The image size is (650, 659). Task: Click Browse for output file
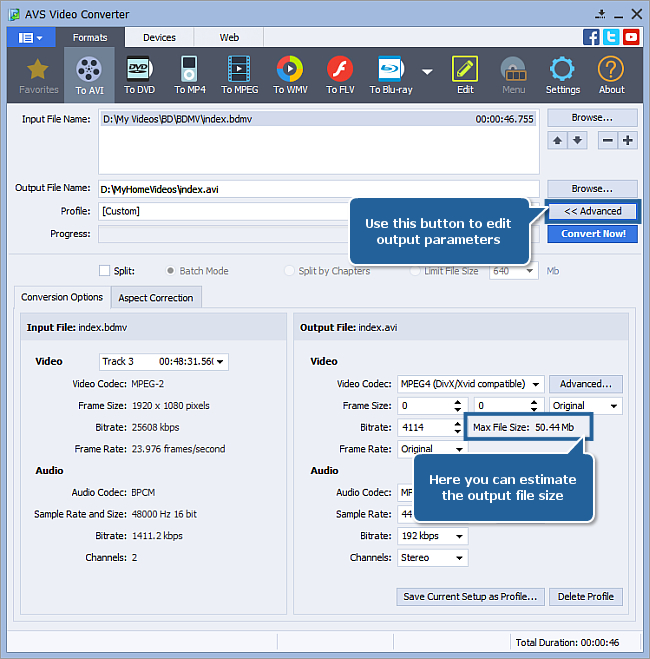pos(592,189)
